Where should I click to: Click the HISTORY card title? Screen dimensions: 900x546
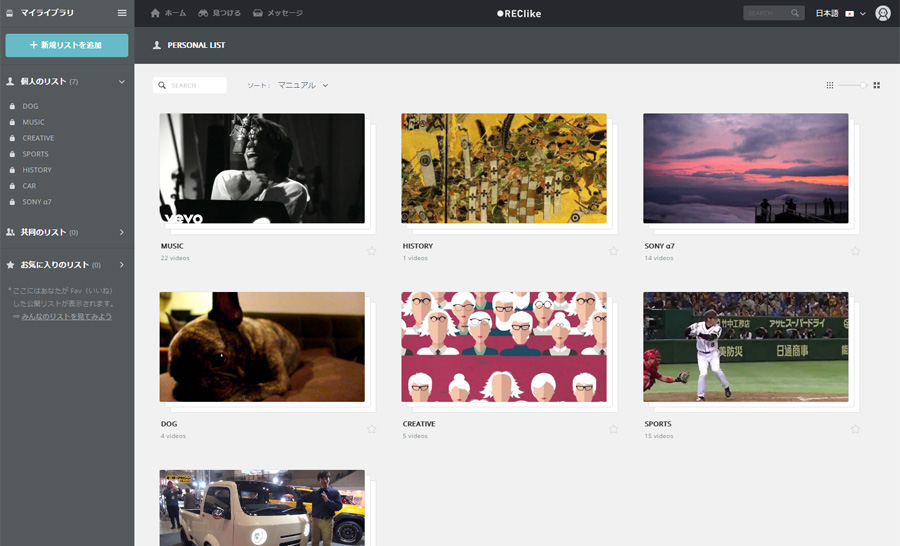pyautogui.click(x=418, y=246)
